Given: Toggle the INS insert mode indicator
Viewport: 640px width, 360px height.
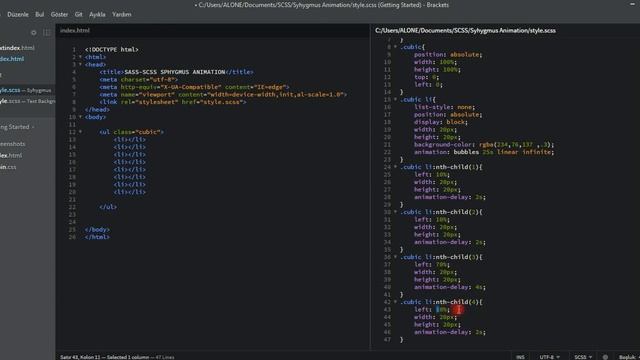Looking at the screenshot, I should pos(520,357).
